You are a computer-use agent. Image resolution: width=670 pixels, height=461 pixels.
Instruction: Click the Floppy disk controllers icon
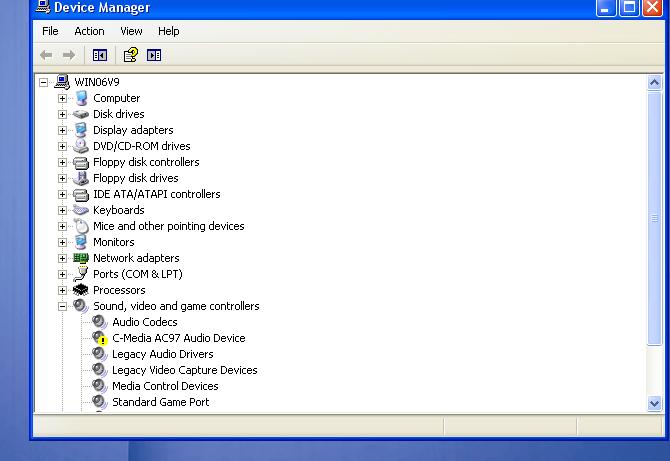[81, 162]
